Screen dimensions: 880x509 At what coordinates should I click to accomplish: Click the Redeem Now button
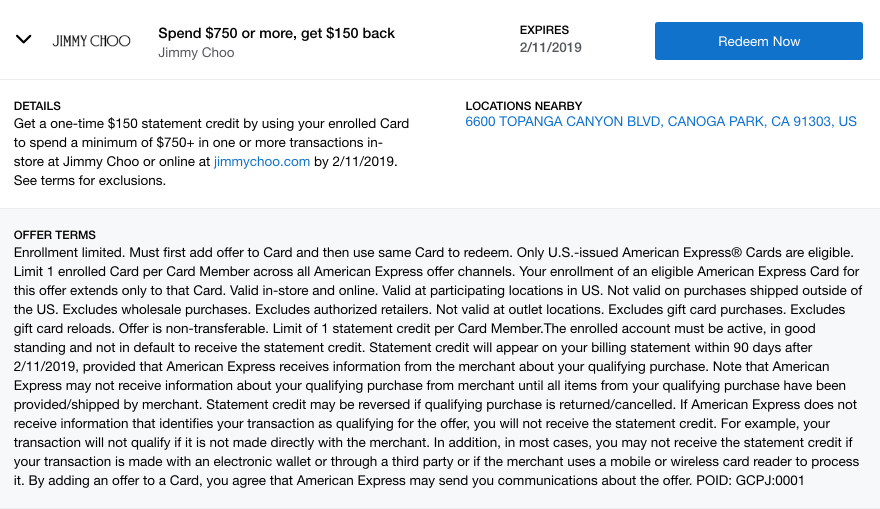758,41
